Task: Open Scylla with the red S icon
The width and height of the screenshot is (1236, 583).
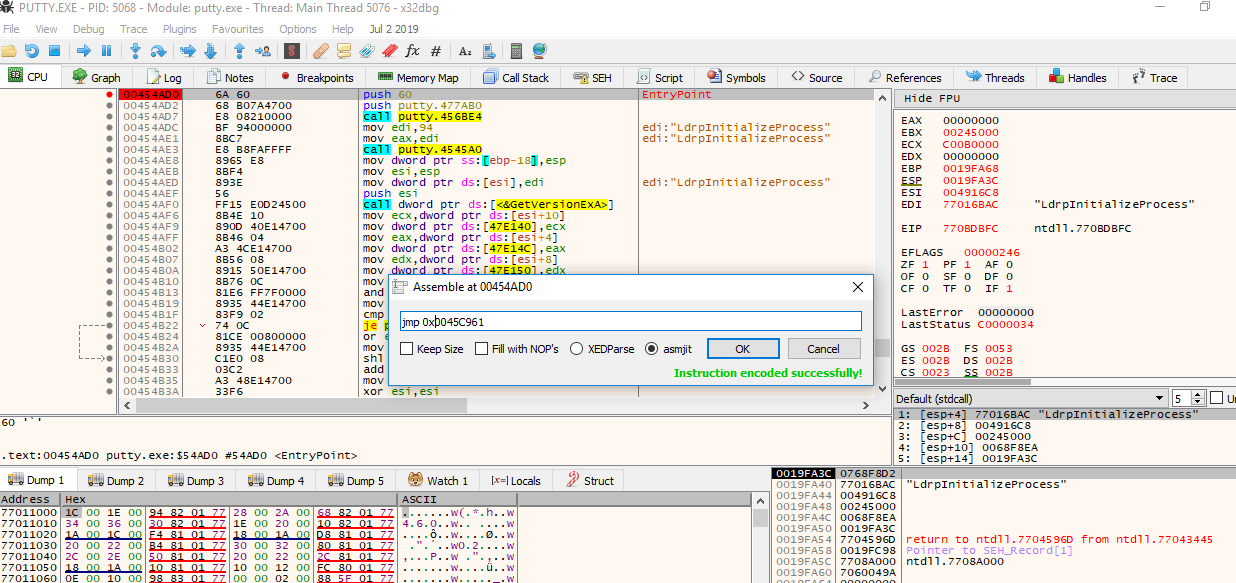Action: coord(291,51)
